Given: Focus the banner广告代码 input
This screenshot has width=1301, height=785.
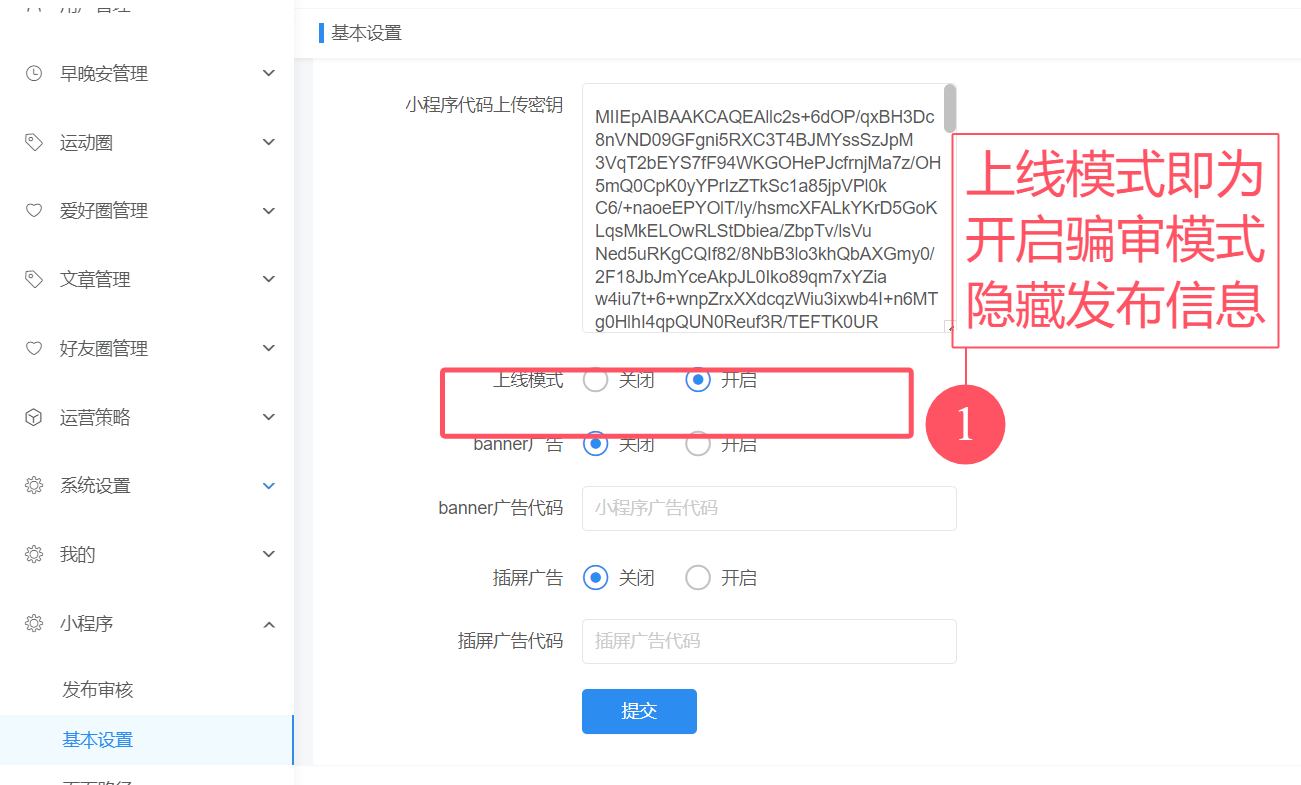Looking at the screenshot, I should [x=769, y=508].
